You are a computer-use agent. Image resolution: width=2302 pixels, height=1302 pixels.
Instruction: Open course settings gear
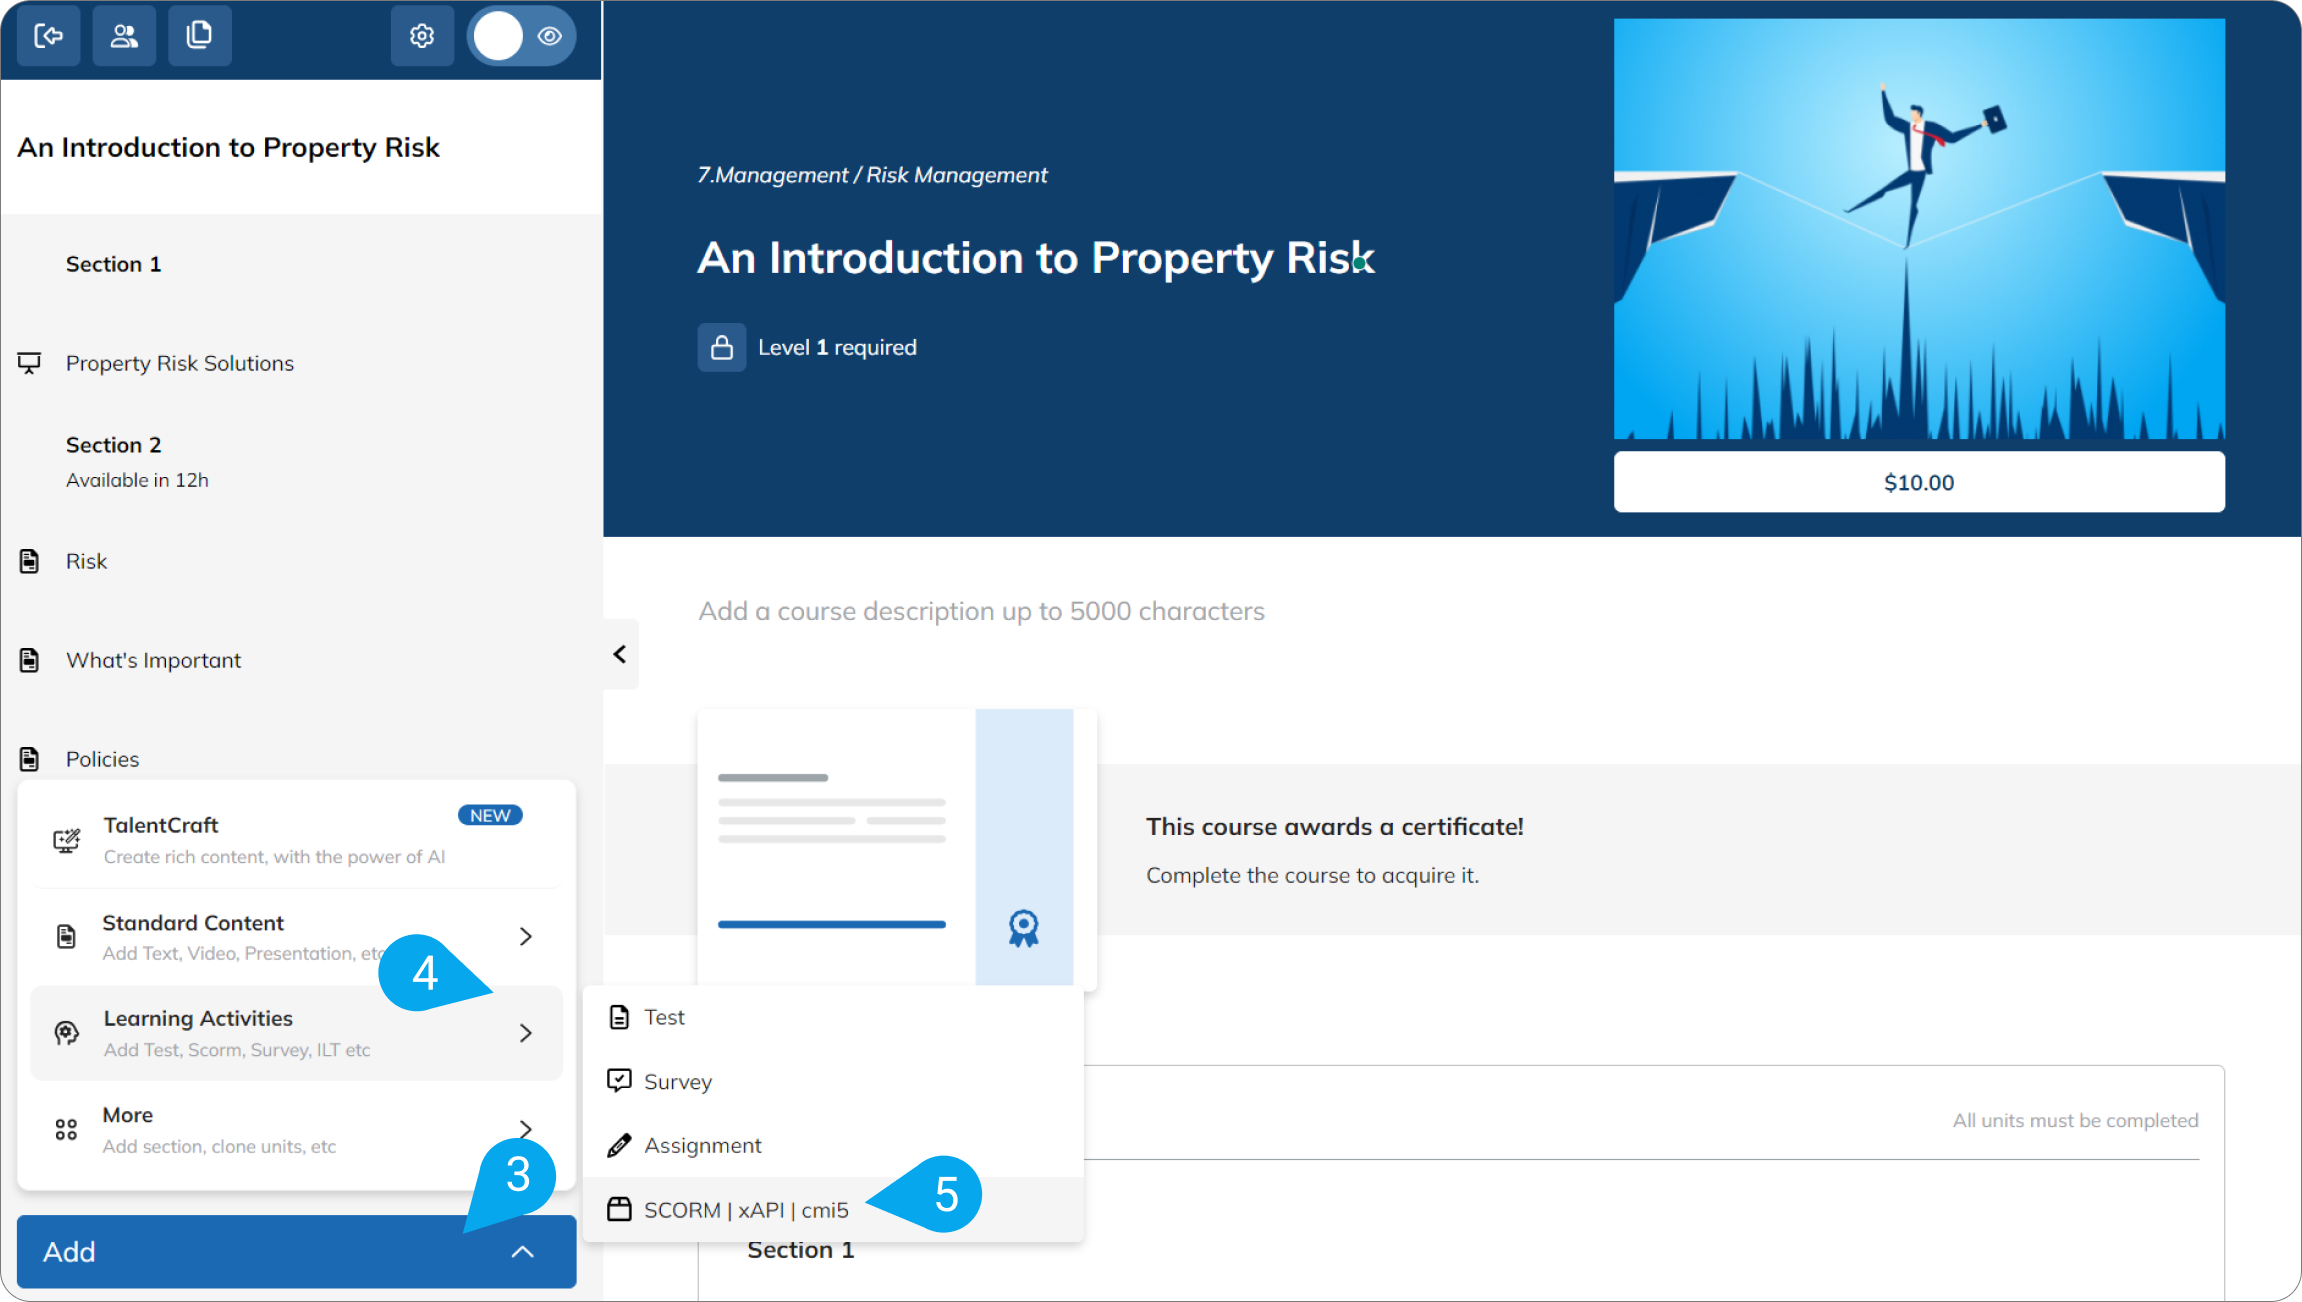coord(422,36)
